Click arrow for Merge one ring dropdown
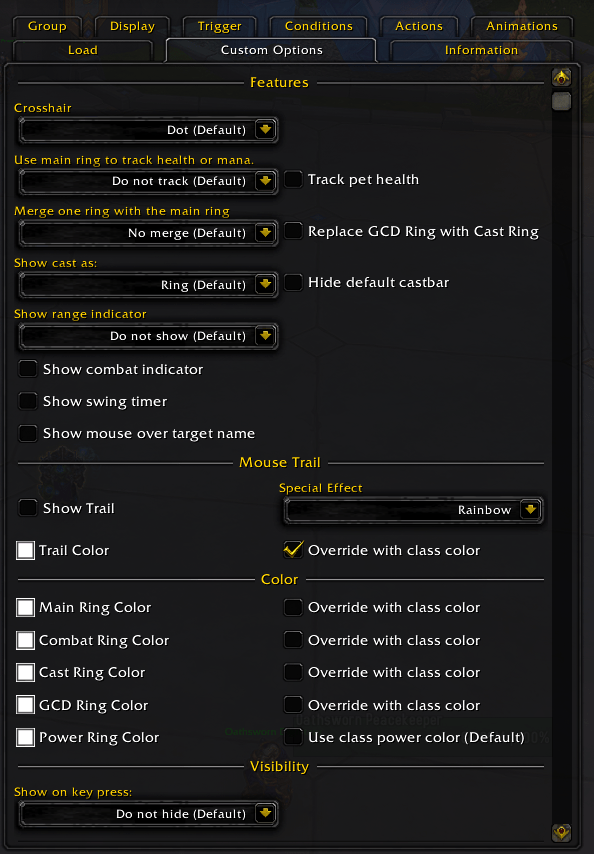The image size is (594, 854). point(265,233)
